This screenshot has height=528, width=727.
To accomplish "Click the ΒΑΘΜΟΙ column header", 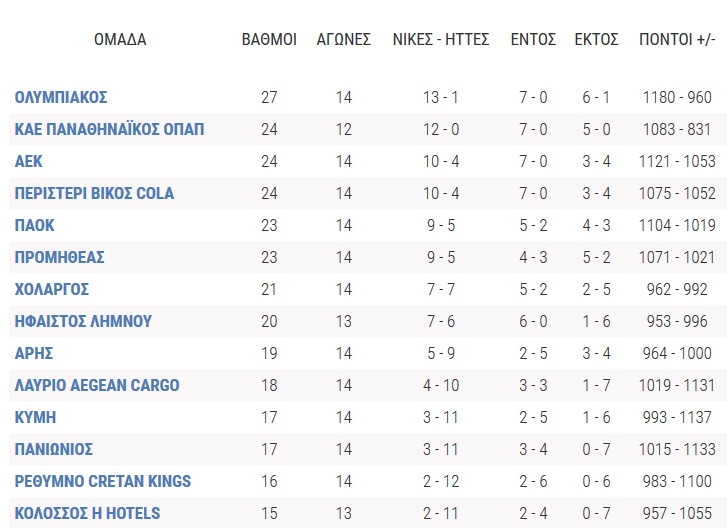I will click(x=269, y=39).
